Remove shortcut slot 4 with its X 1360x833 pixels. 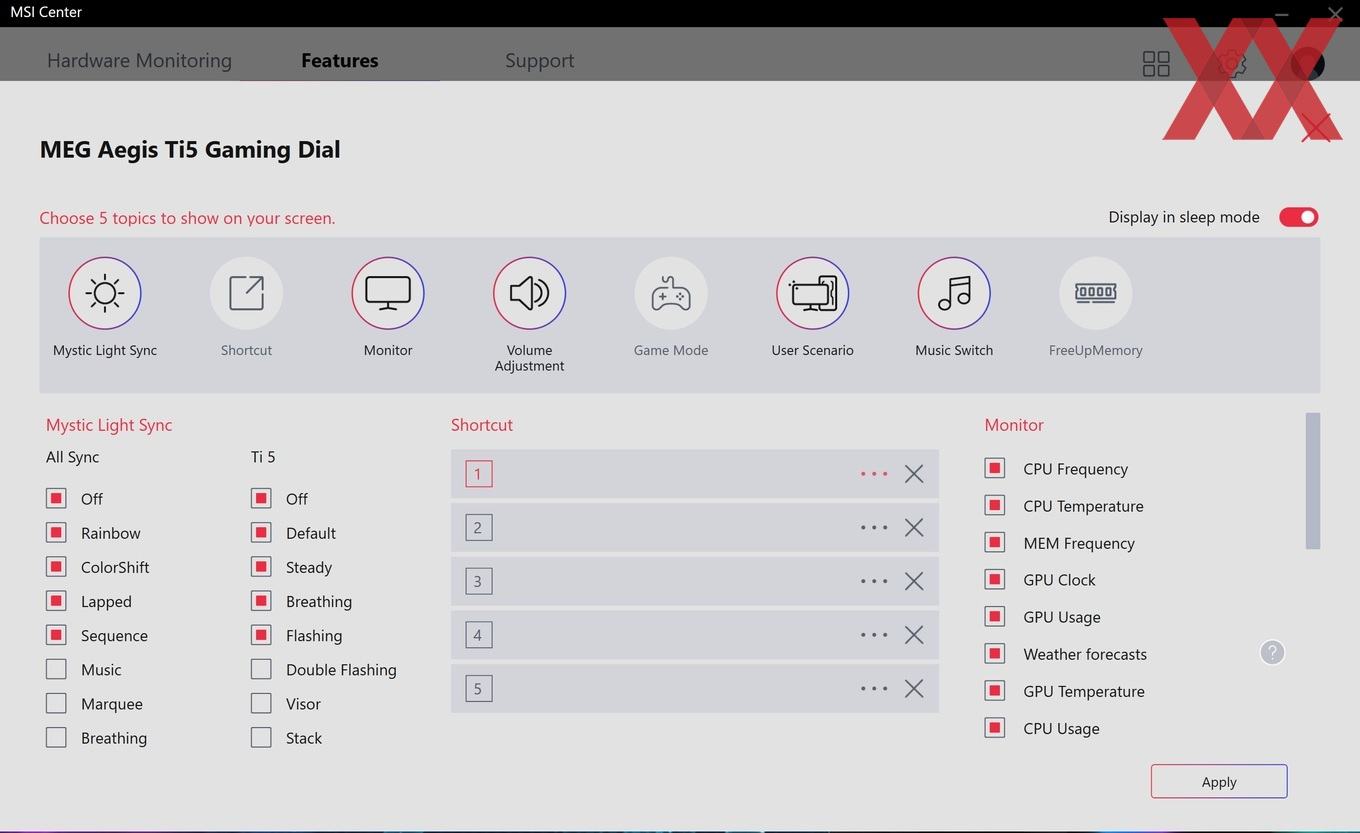pyautogui.click(x=914, y=635)
